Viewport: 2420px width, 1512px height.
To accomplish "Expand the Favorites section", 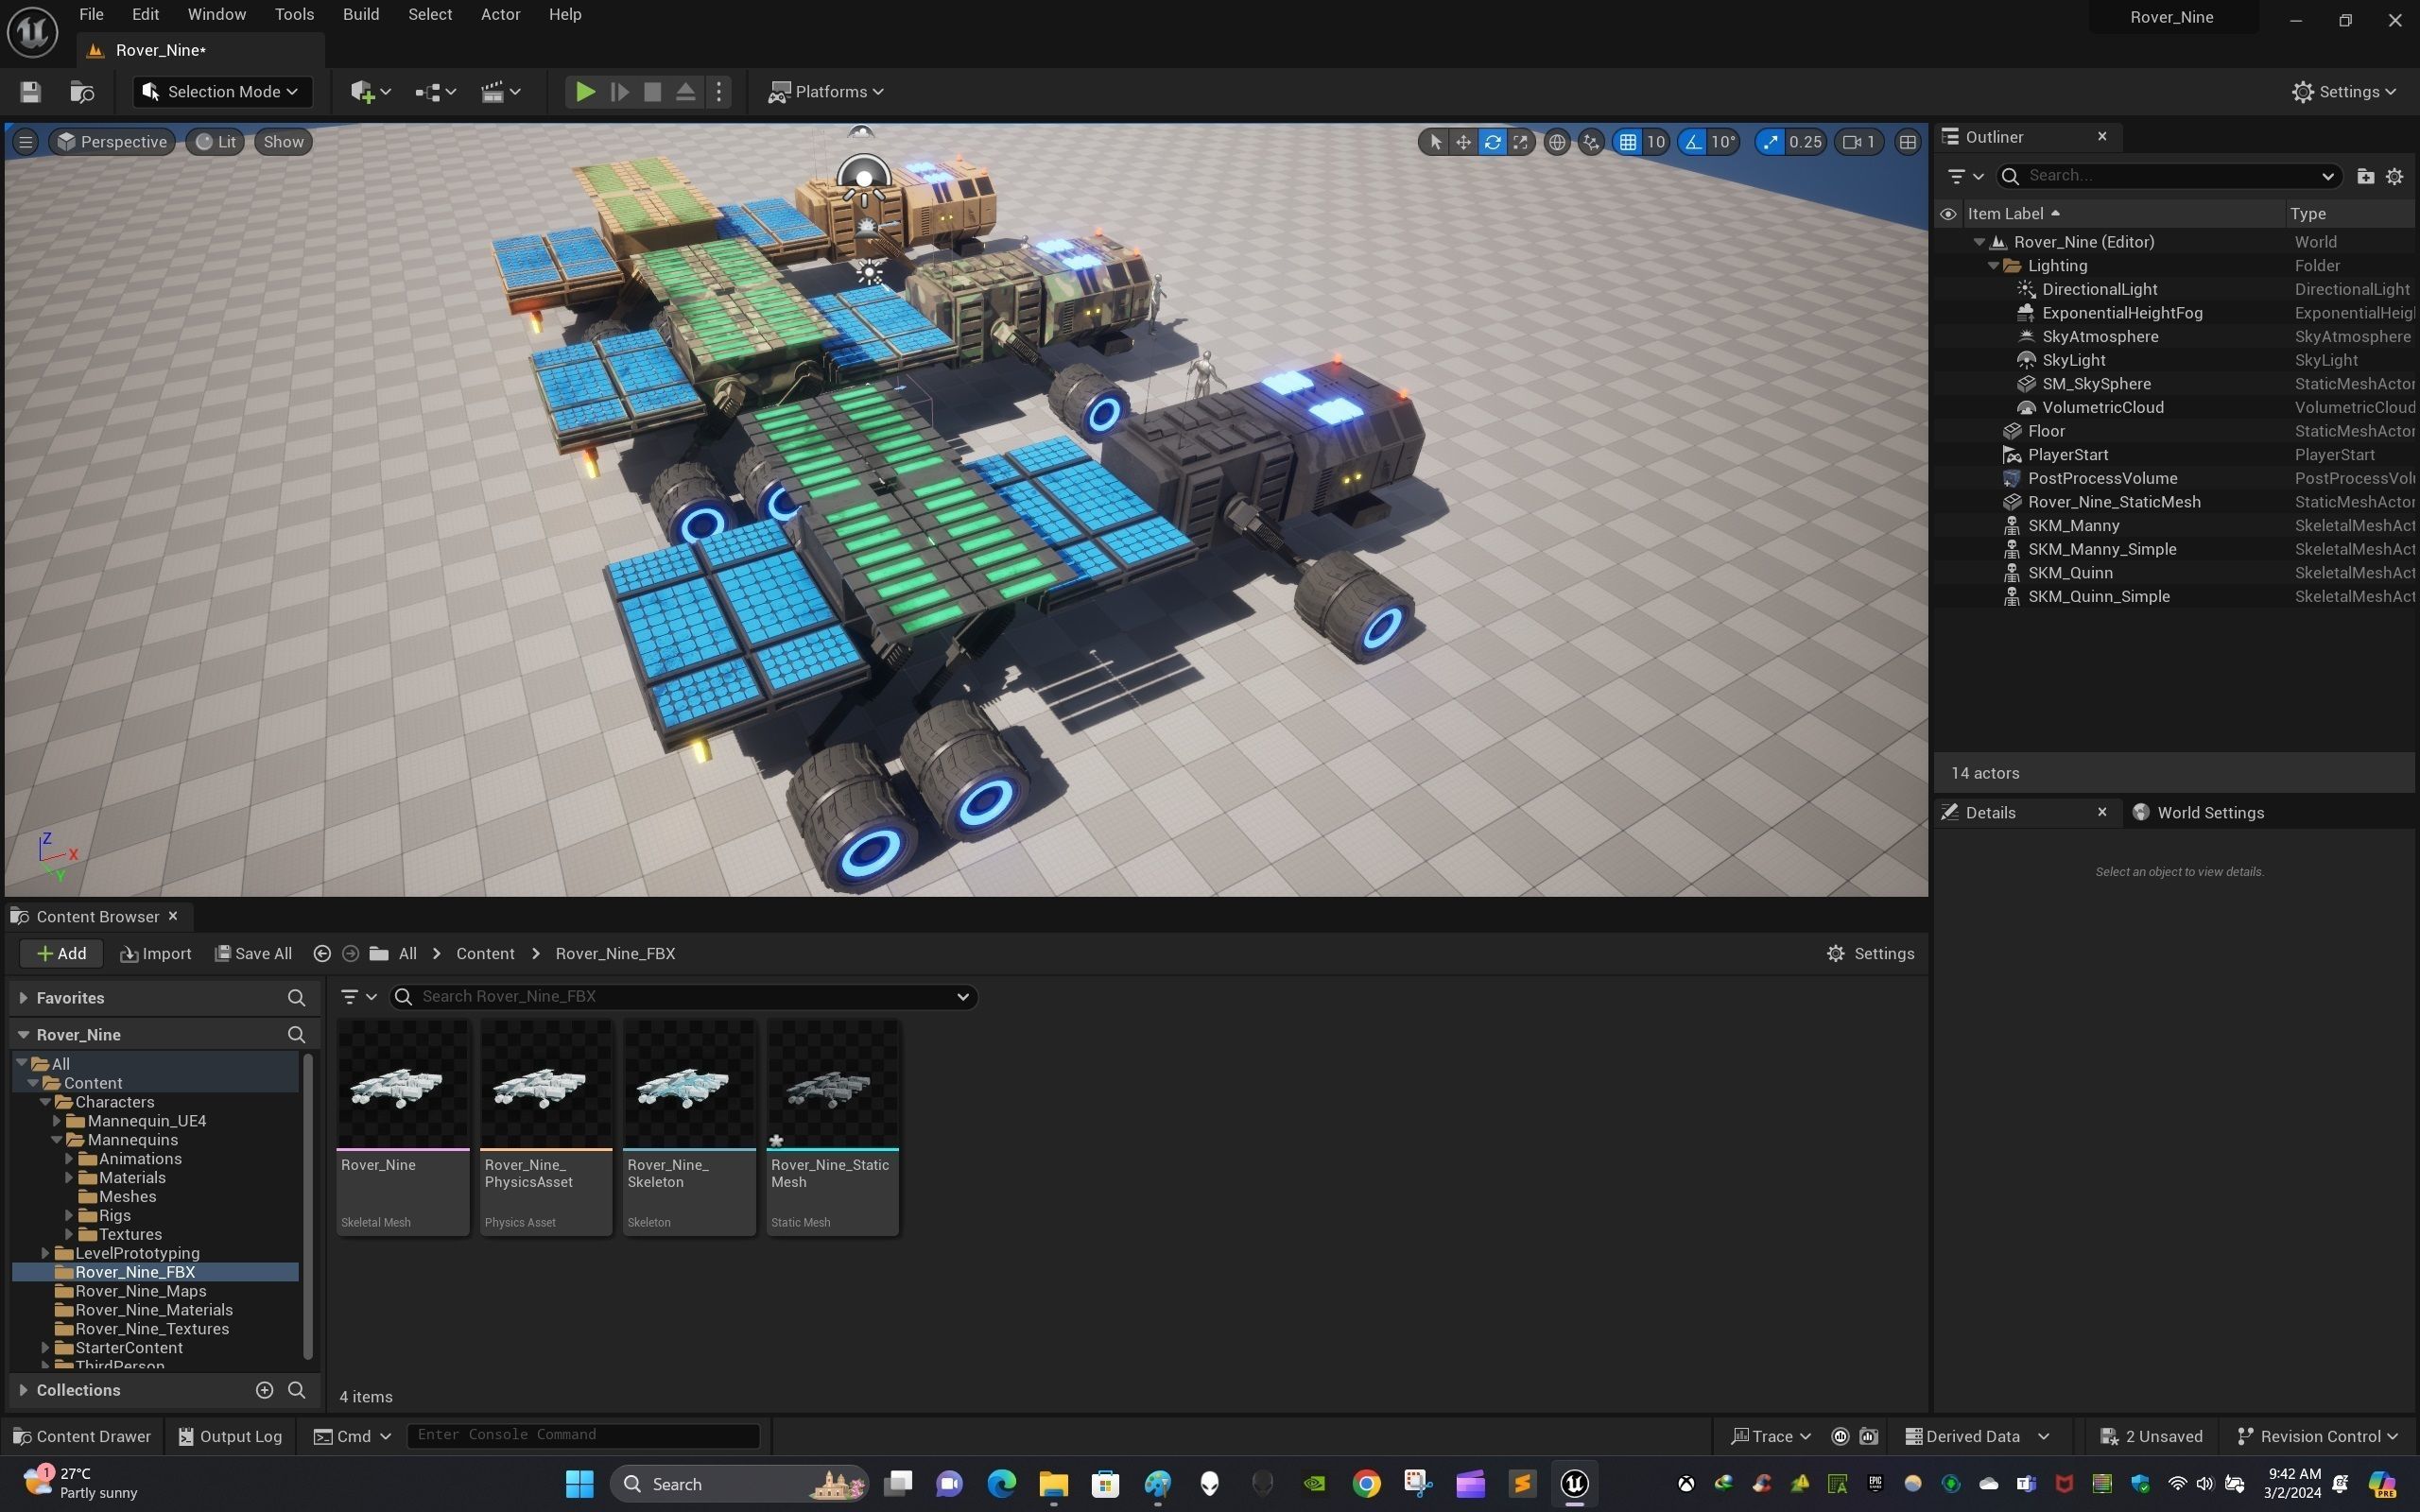I will tap(23, 998).
